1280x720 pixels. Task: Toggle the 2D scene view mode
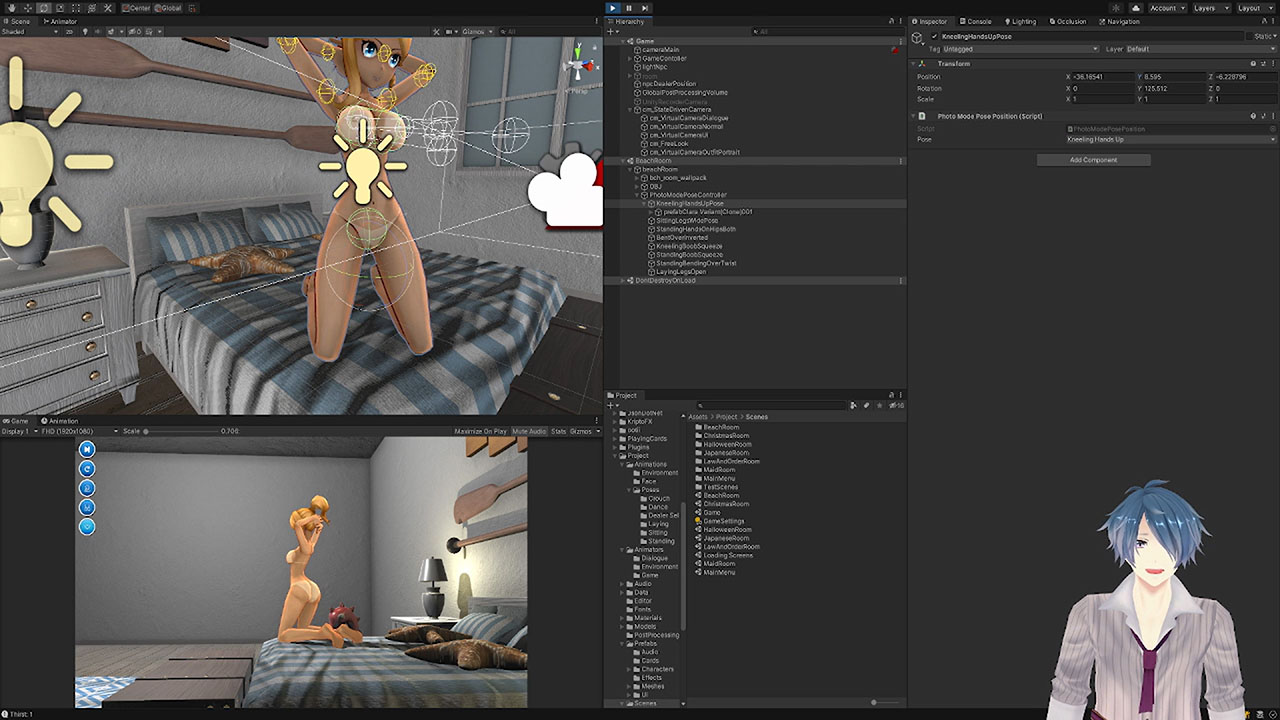coord(69,31)
